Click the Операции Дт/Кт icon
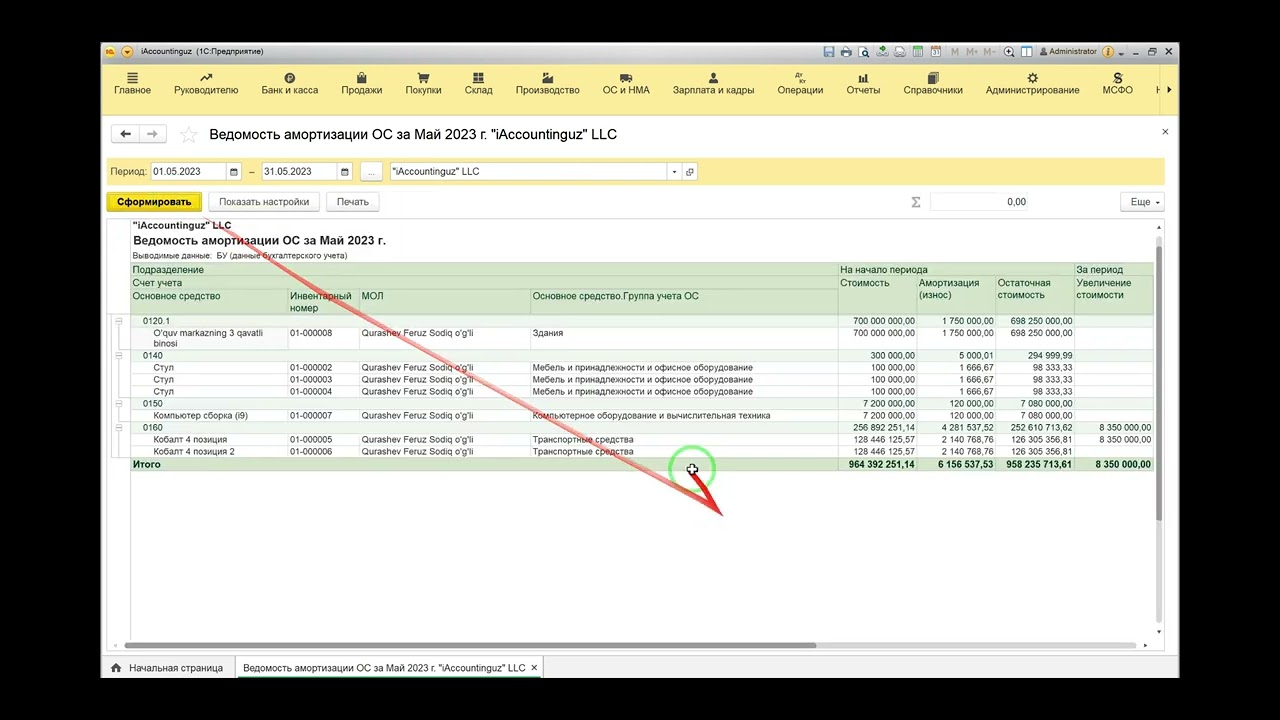1280x720 pixels. pyautogui.click(x=800, y=78)
